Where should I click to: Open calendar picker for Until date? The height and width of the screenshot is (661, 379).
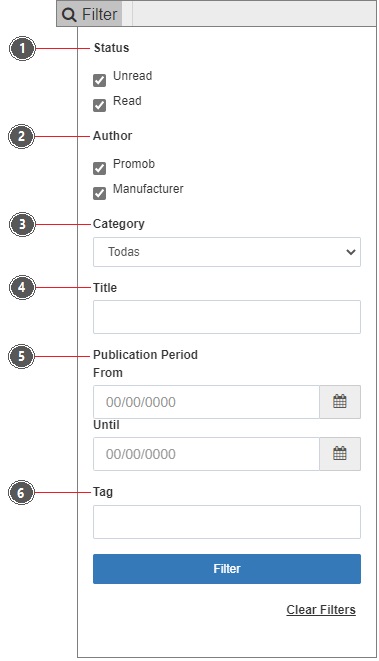coord(340,454)
